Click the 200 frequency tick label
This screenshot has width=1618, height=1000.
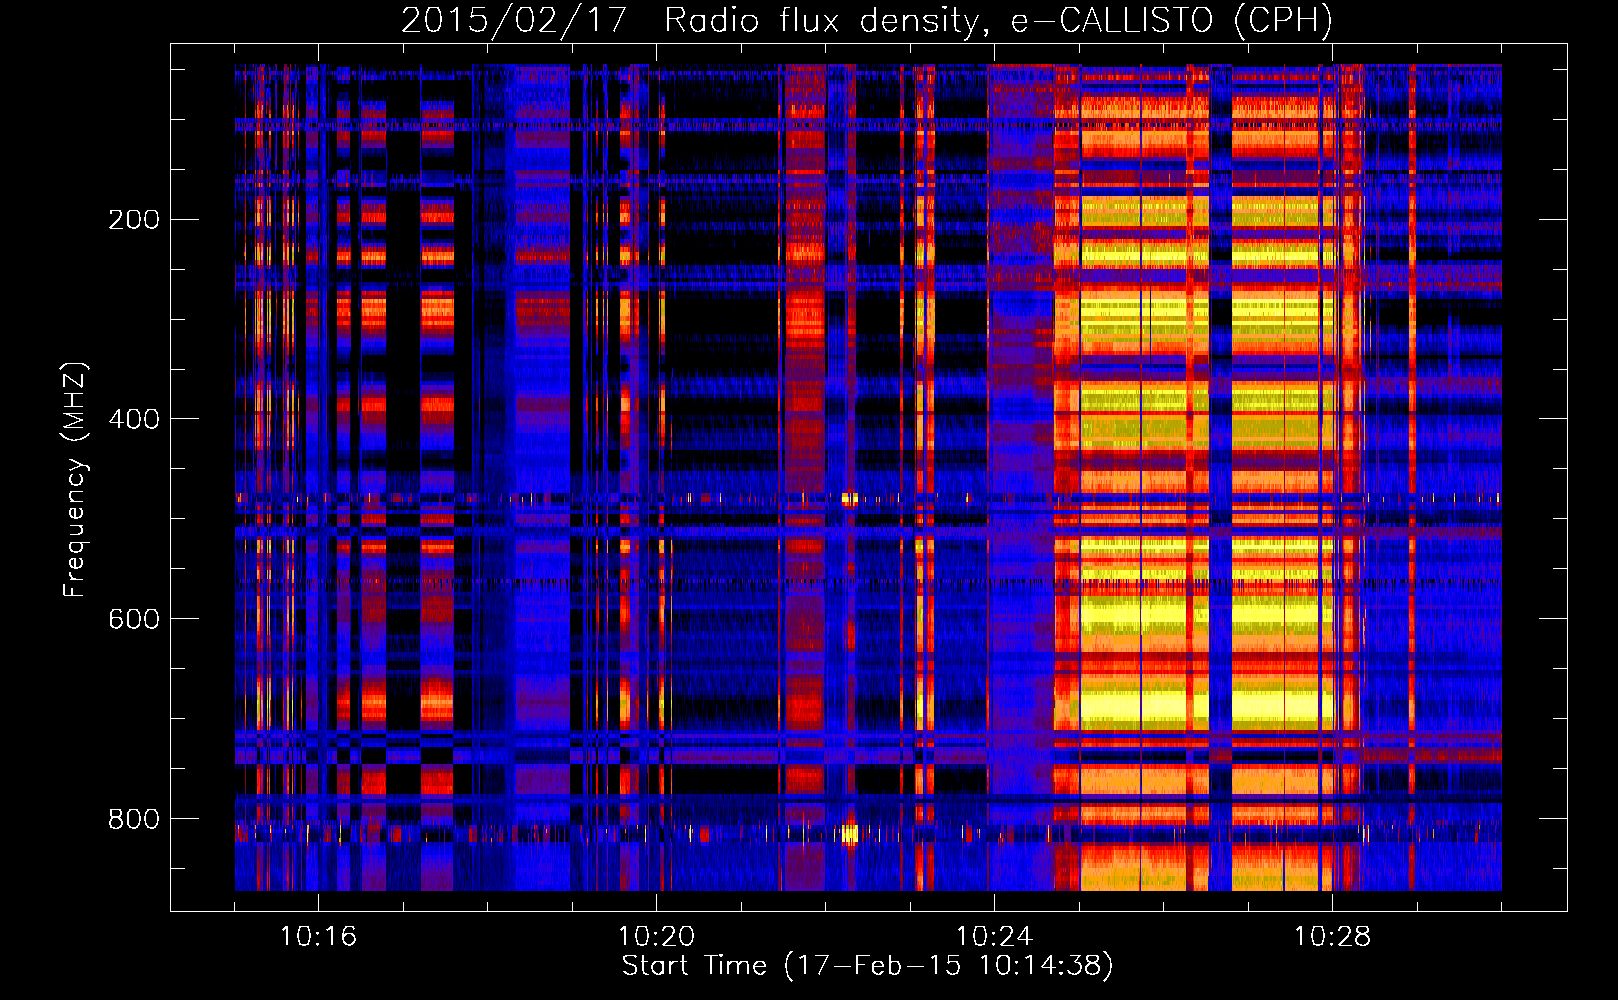pyautogui.click(x=133, y=220)
